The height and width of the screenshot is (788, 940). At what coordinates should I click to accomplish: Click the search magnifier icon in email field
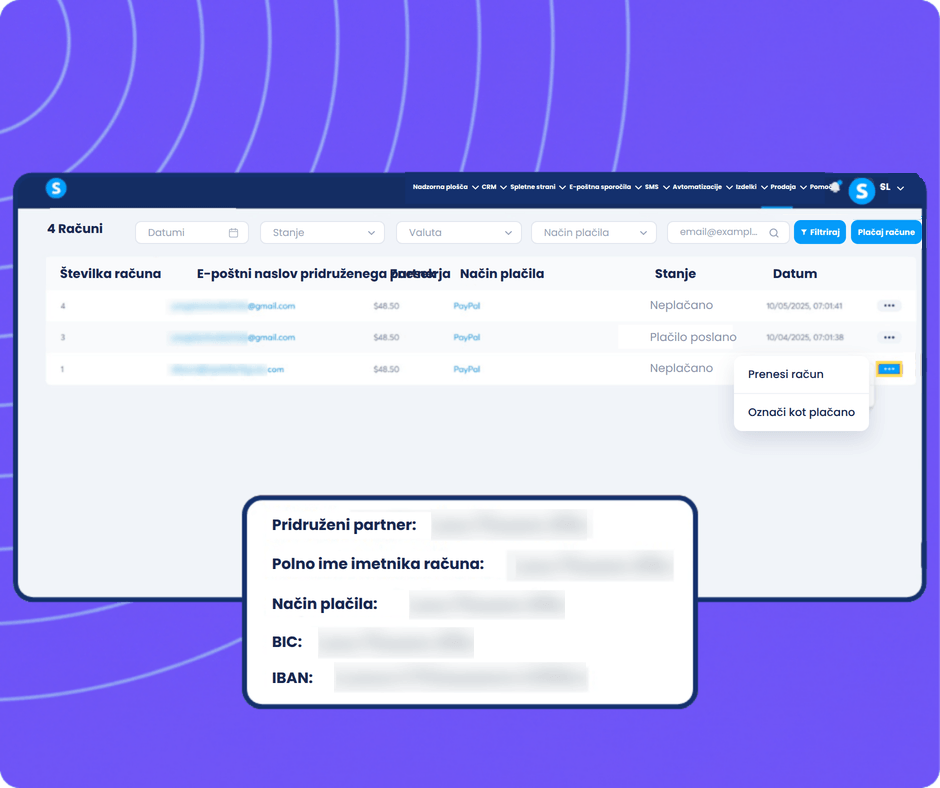point(774,233)
